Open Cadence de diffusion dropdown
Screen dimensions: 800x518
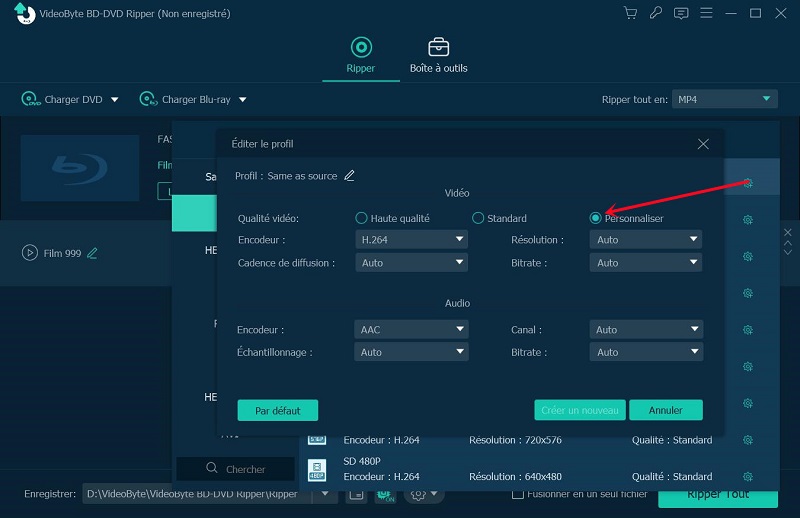click(411, 263)
